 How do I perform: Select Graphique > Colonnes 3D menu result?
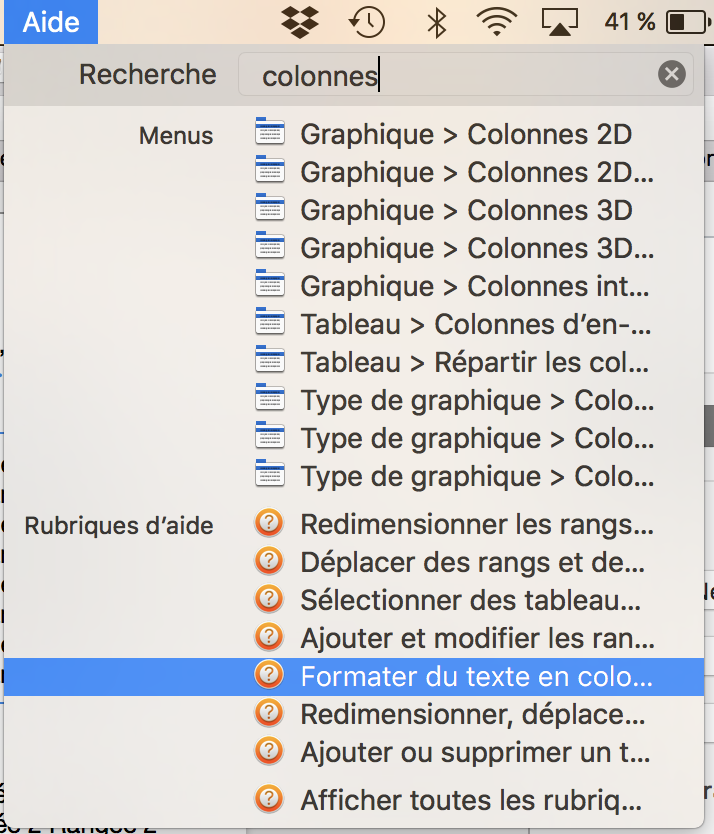(466, 210)
